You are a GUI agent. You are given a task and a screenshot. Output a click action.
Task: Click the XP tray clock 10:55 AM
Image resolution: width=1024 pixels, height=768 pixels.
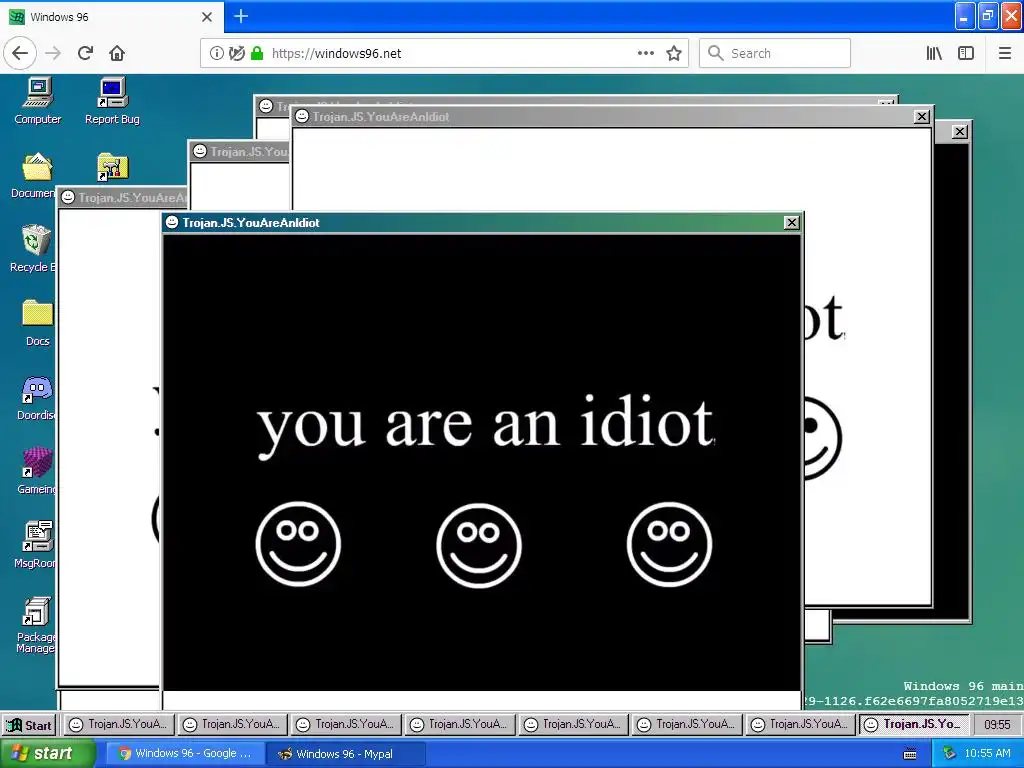point(987,754)
